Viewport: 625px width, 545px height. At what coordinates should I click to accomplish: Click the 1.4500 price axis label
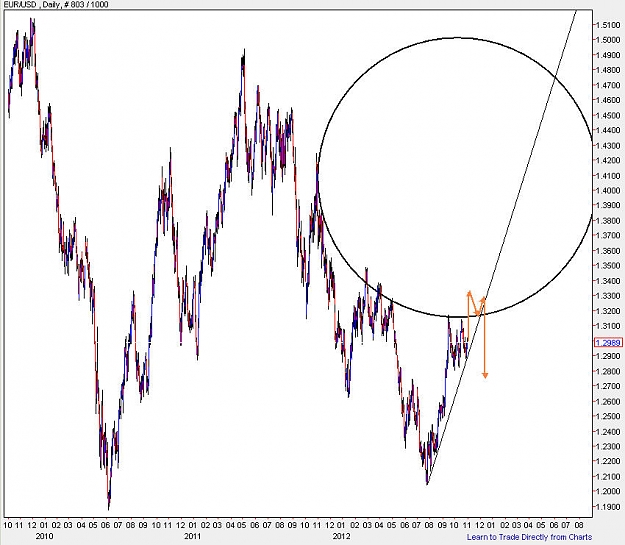(x=608, y=115)
